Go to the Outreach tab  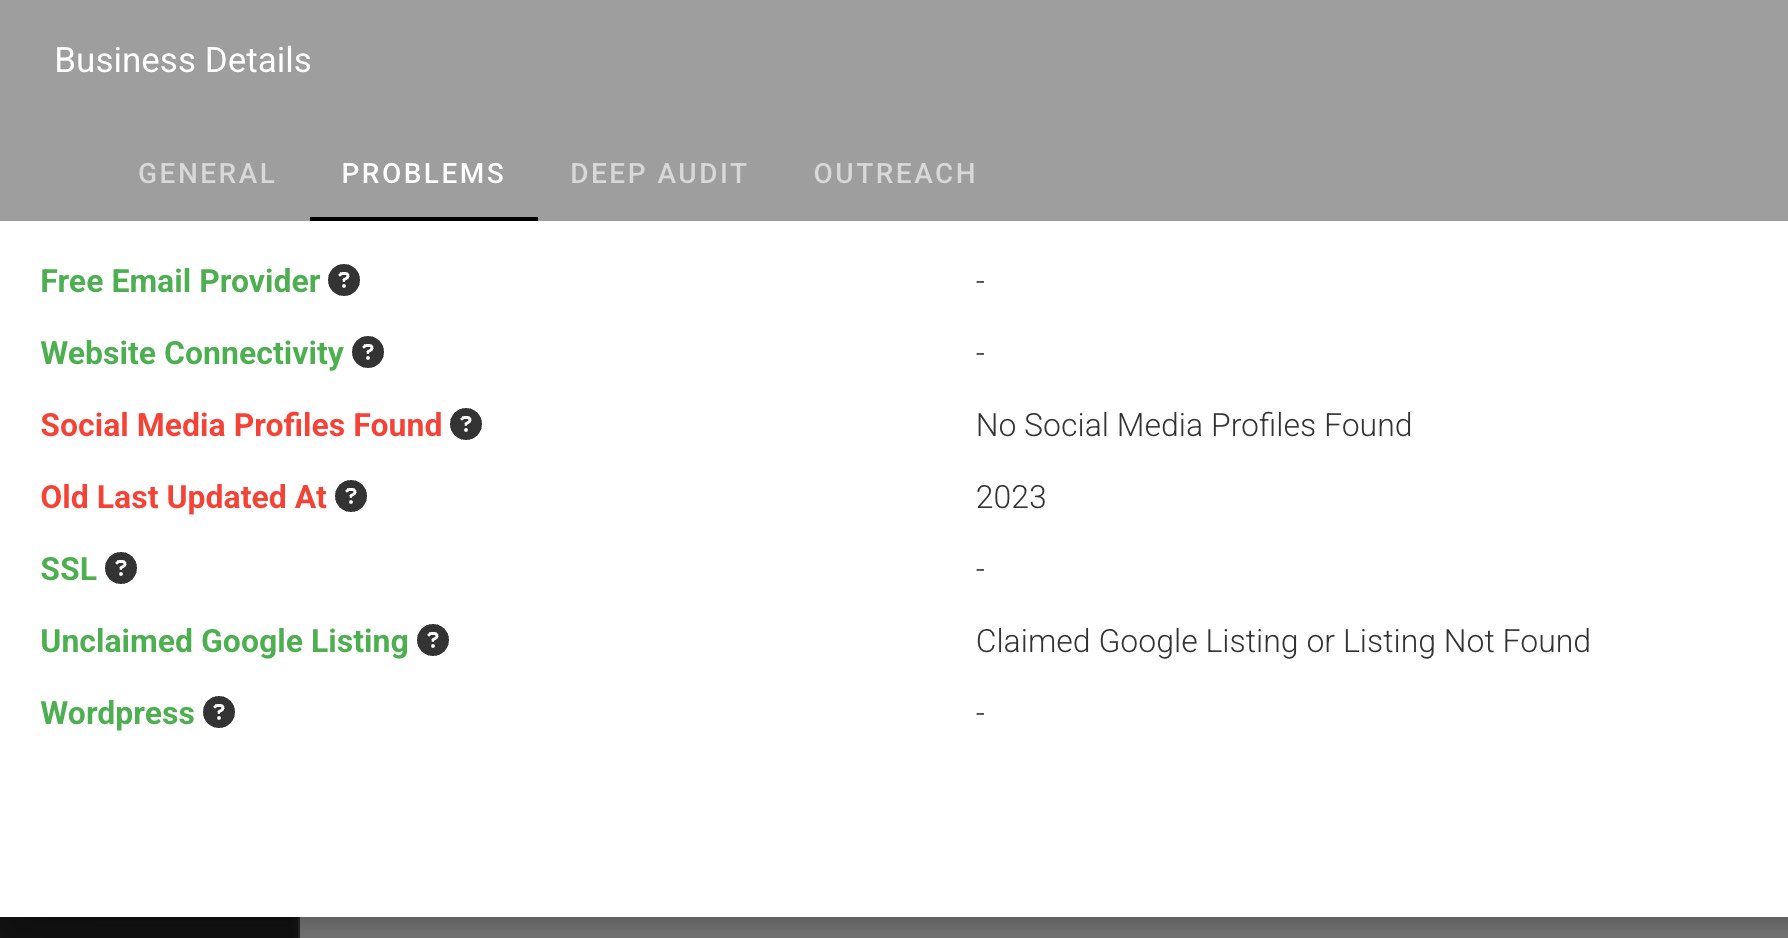coord(895,174)
